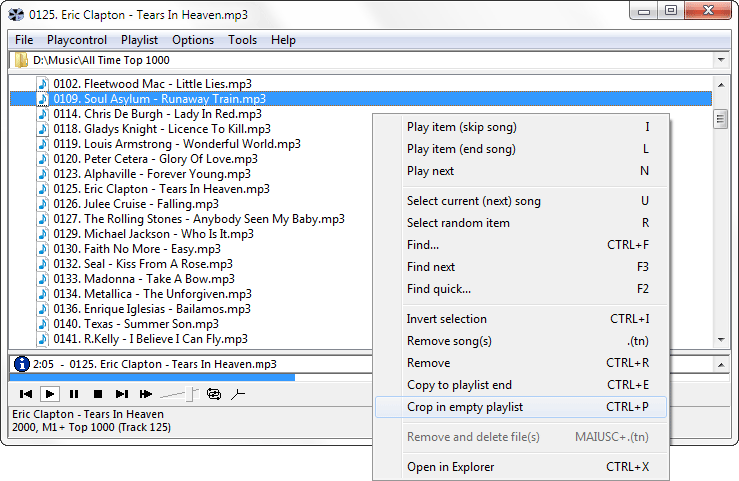739x481 pixels.
Task: Open the Playcontrol menu
Action: point(77,40)
